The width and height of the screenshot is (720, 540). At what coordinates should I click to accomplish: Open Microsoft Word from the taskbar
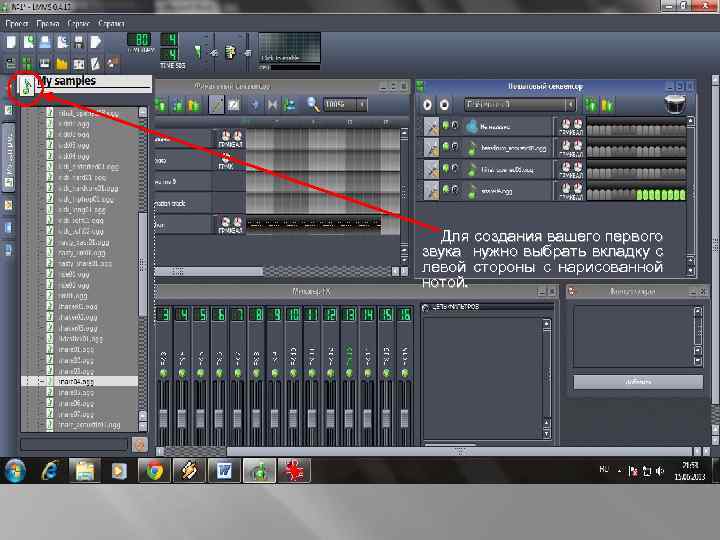pyautogui.click(x=224, y=471)
